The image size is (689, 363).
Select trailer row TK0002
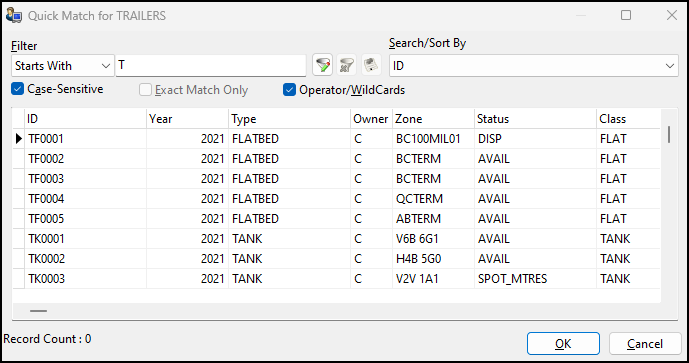(x=336, y=259)
